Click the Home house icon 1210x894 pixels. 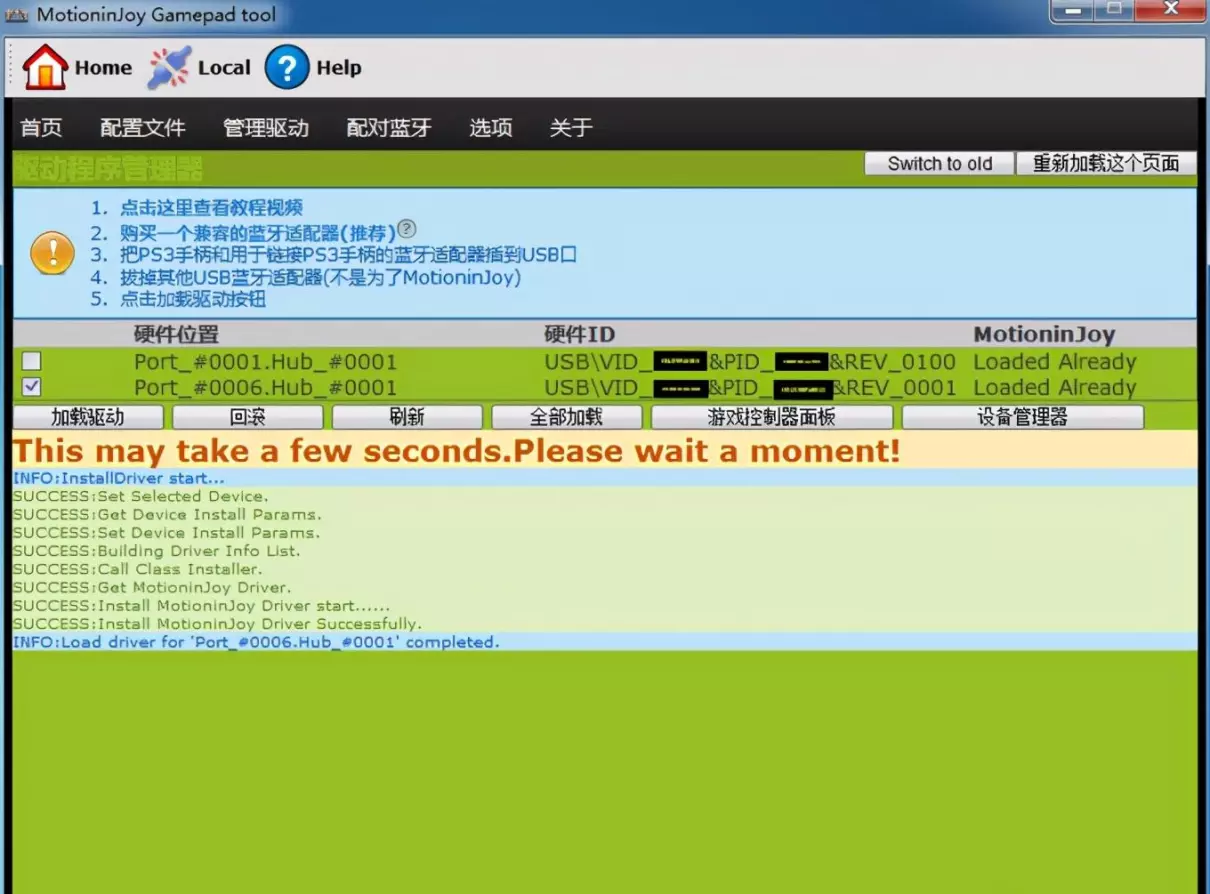(45, 68)
